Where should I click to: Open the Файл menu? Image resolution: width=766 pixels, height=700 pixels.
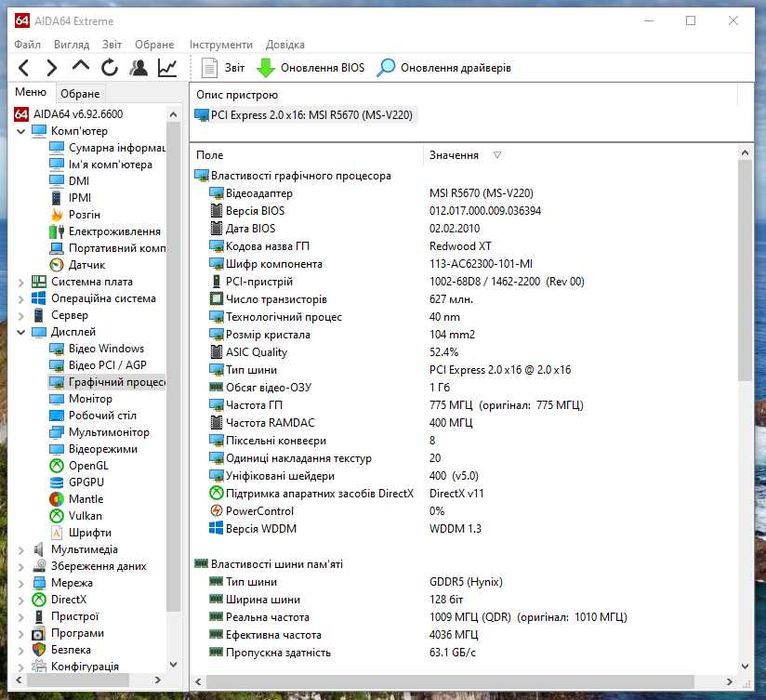pos(27,44)
